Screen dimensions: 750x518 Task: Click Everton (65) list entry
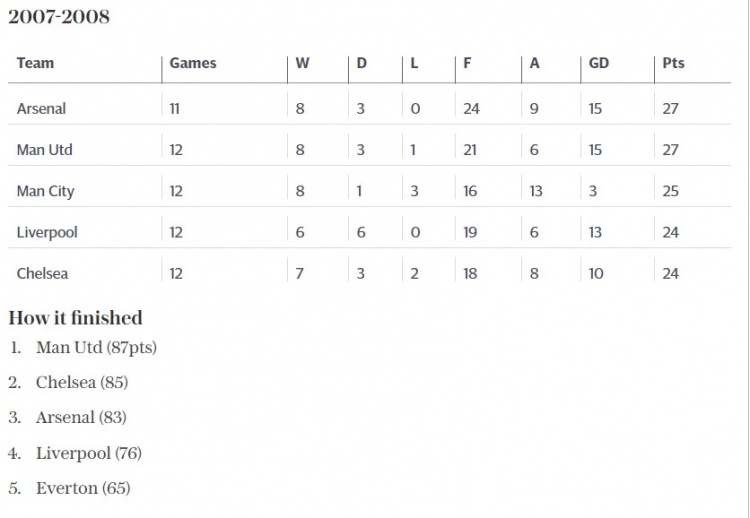pyautogui.click(x=83, y=488)
